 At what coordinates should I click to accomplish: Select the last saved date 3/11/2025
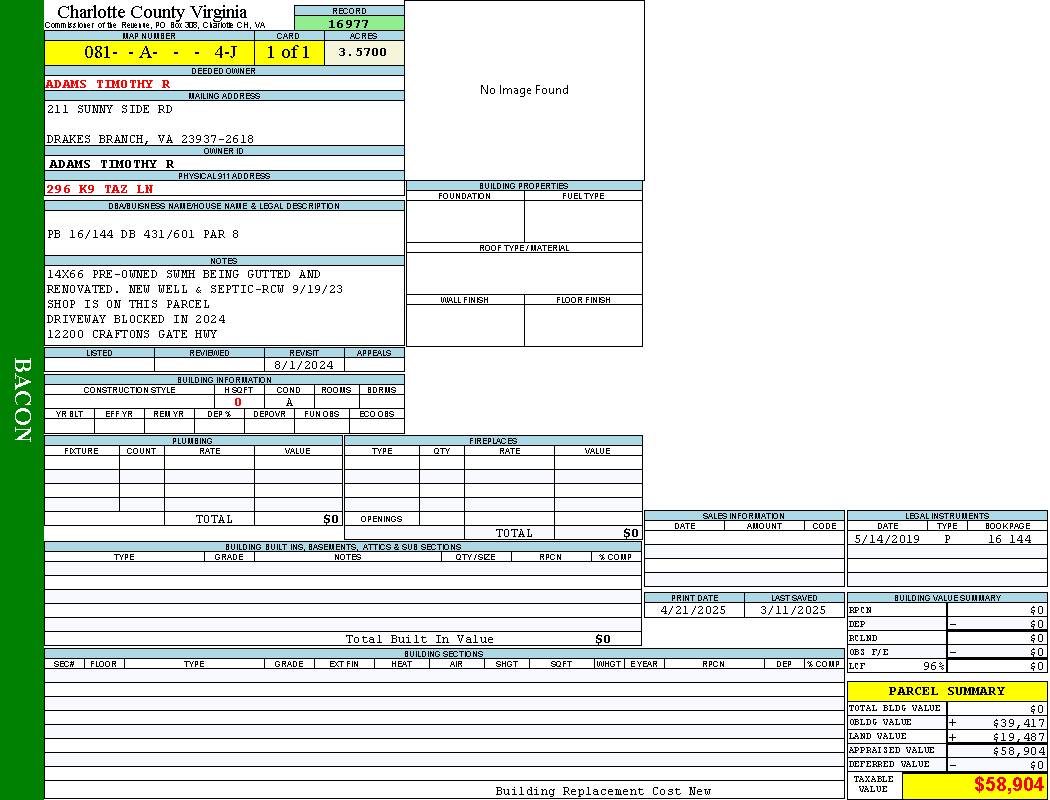793,610
